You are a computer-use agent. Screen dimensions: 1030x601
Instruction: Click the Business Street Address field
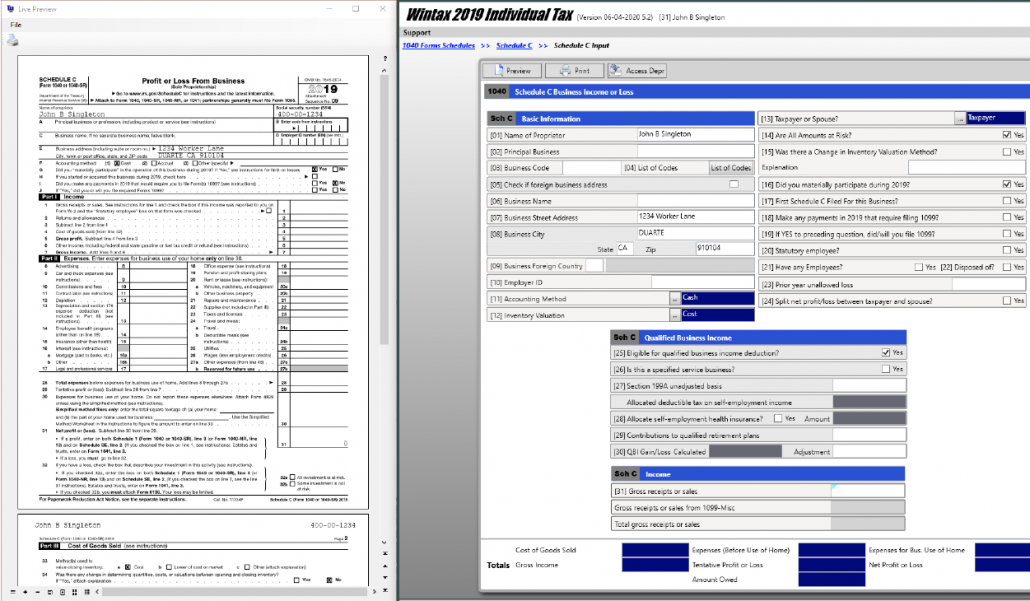coord(695,217)
